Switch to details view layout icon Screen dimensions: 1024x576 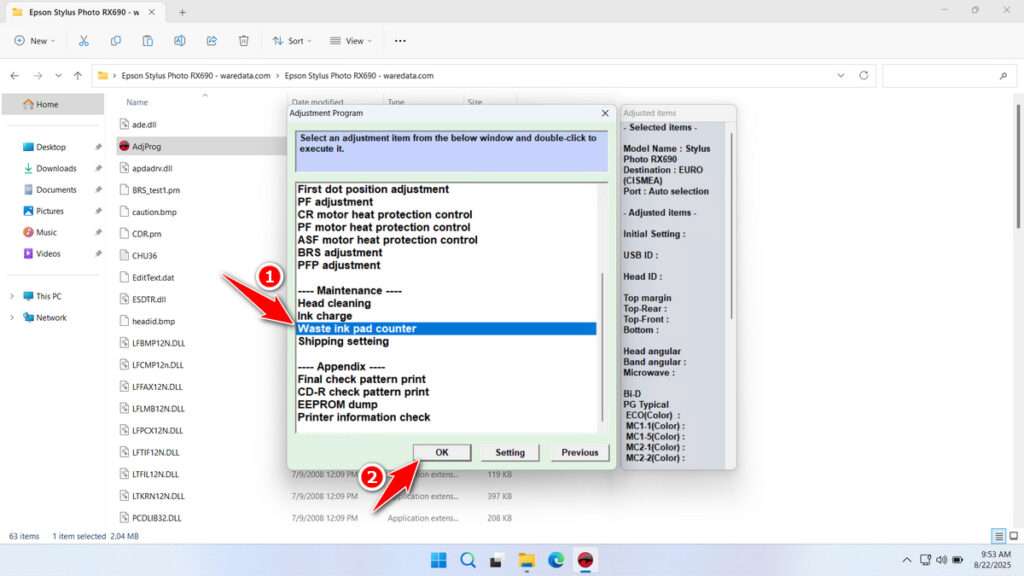click(999, 536)
